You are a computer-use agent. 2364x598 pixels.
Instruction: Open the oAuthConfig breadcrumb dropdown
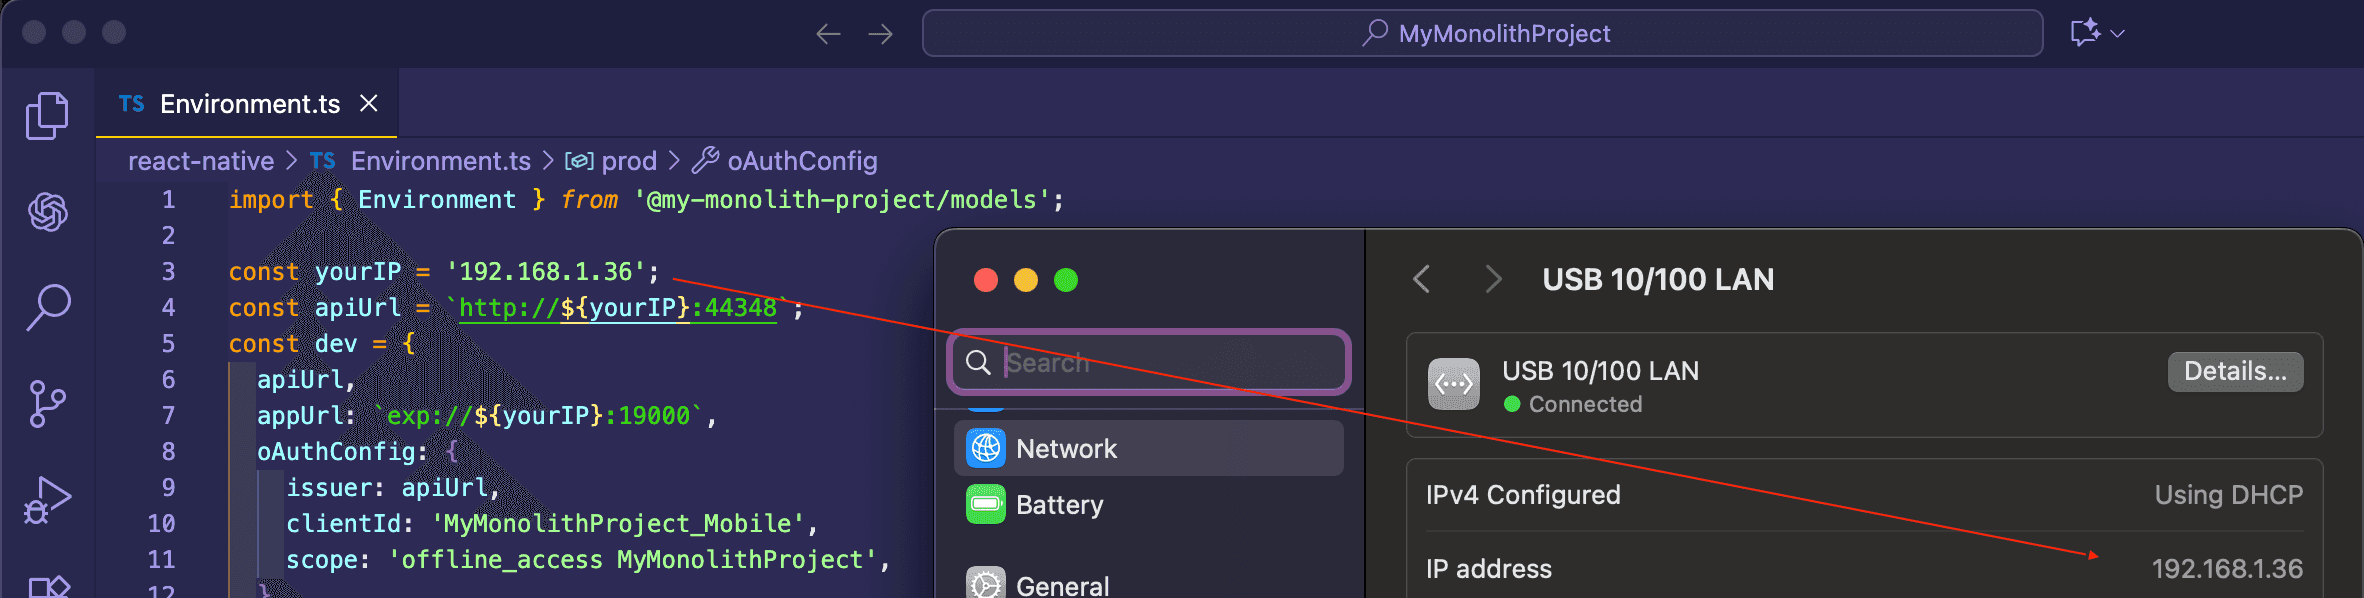click(800, 160)
